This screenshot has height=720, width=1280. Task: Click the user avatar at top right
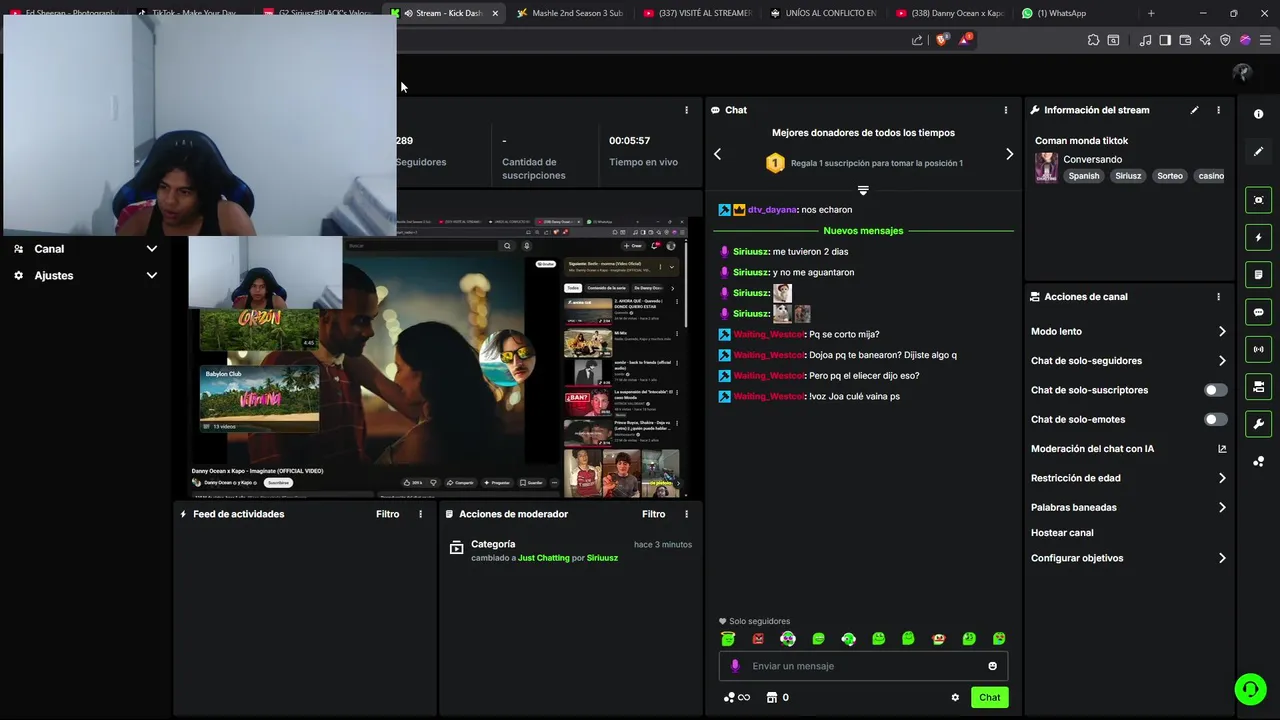pos(1242,73)
